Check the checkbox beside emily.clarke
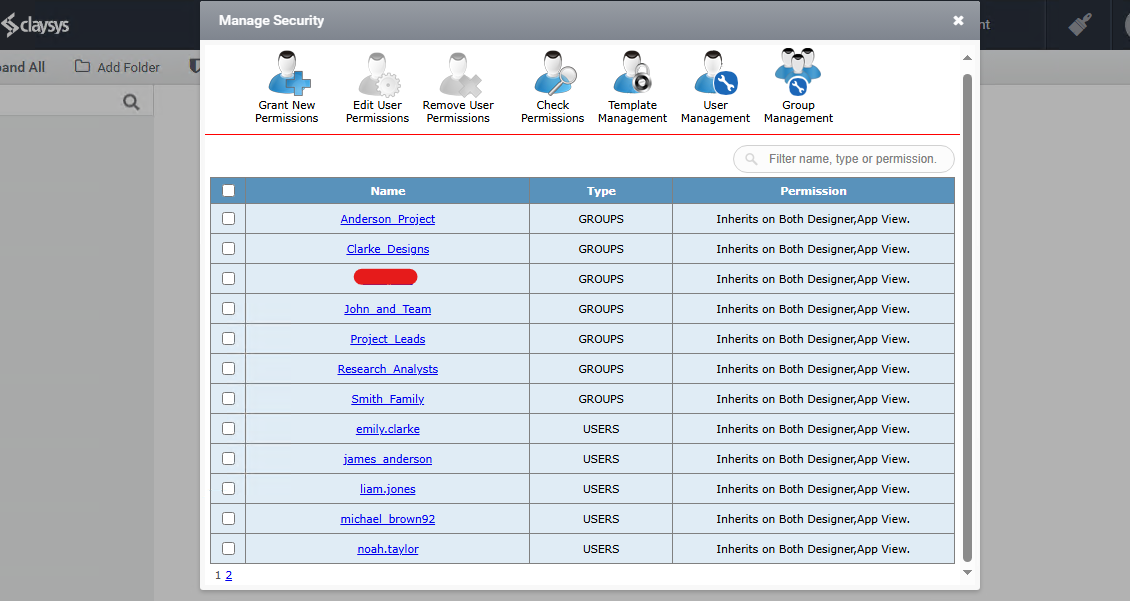The width and height of the screenshot is (1130, 601). tap(228, 428)
